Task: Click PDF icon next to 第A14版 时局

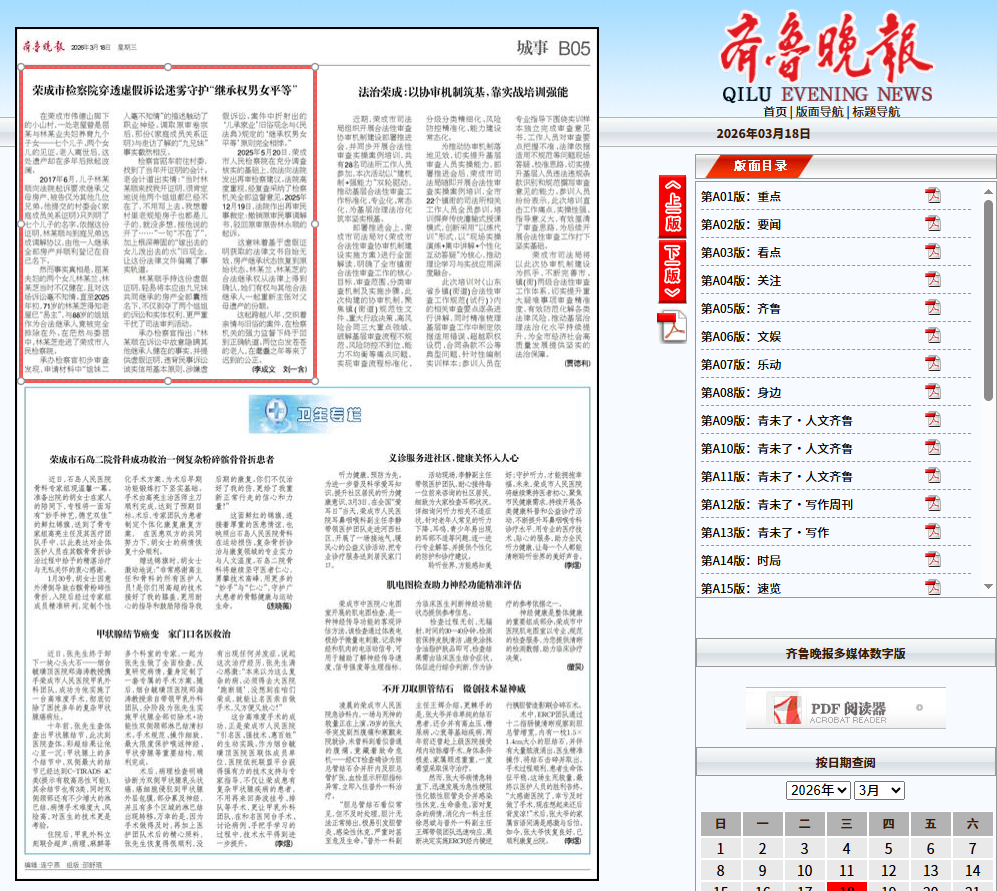Action: click(934, 560)
